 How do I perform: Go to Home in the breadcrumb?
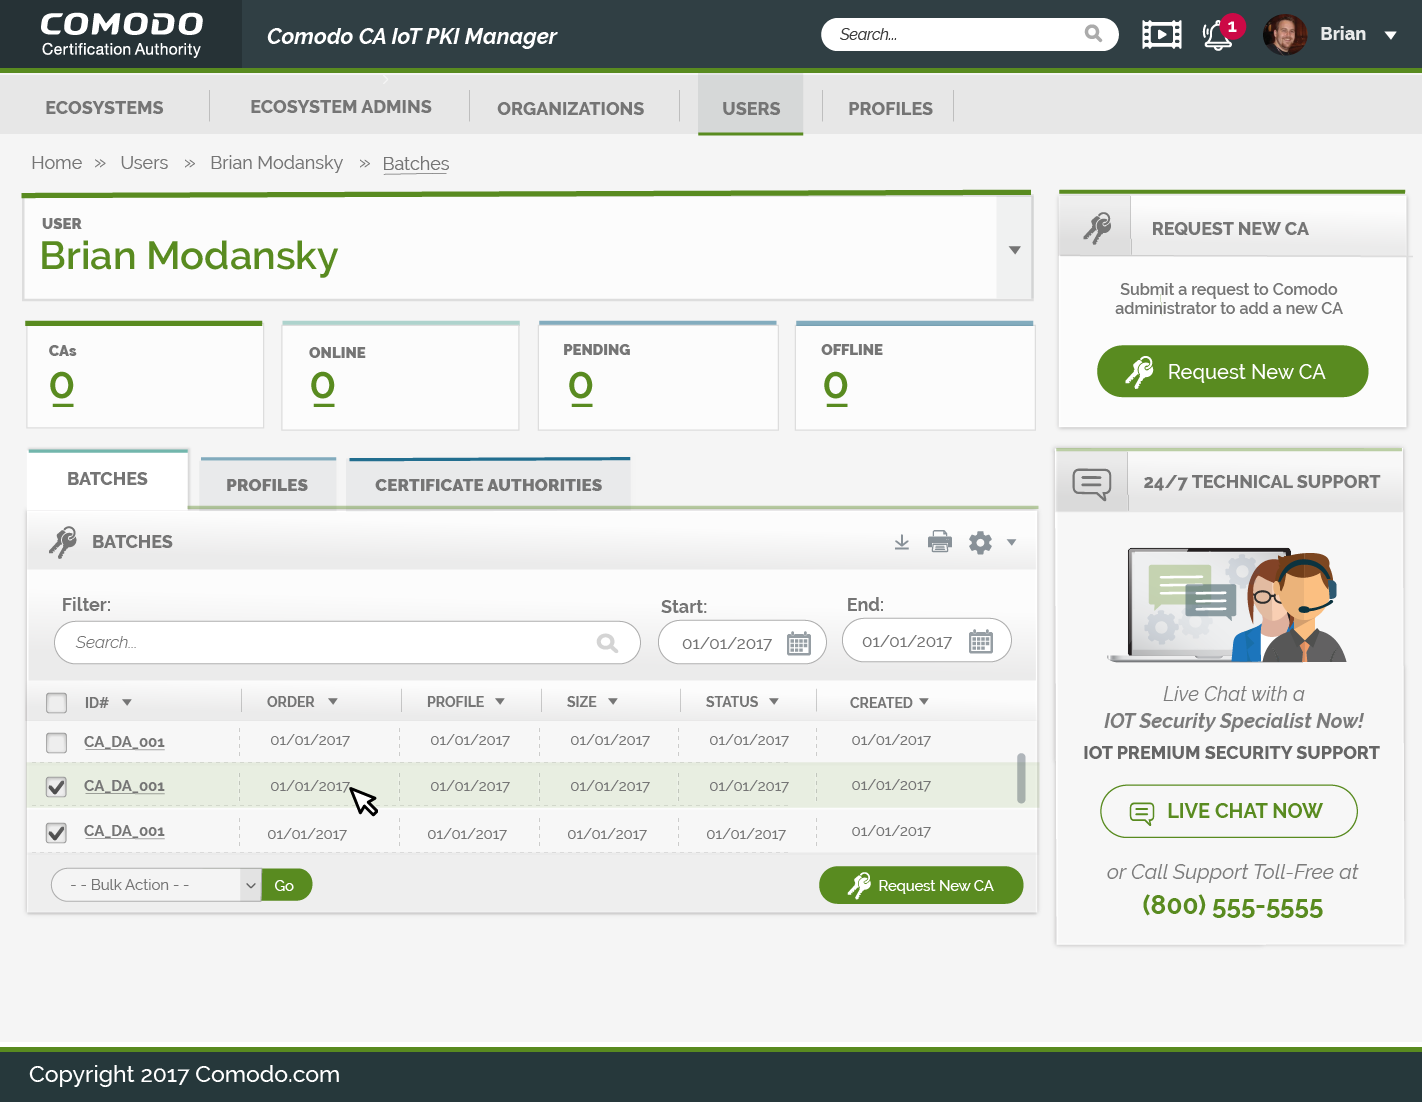tap(57, 163)
